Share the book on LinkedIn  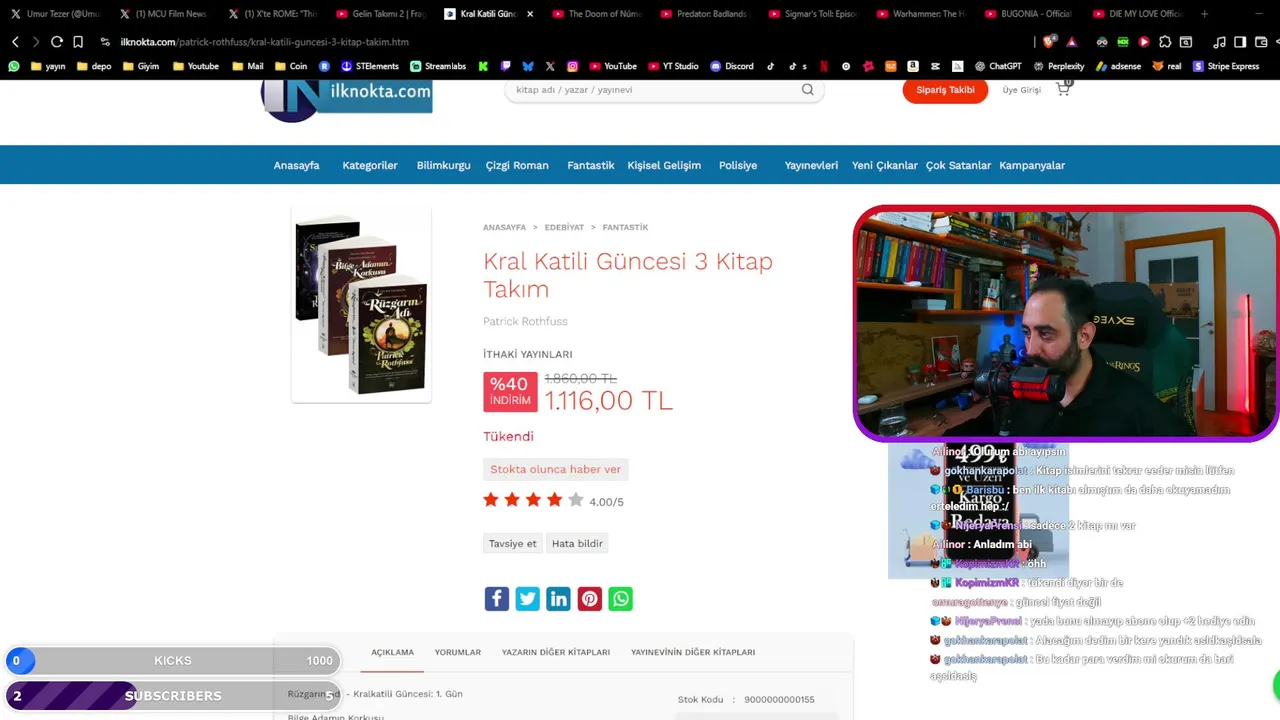tap(559, 599)
